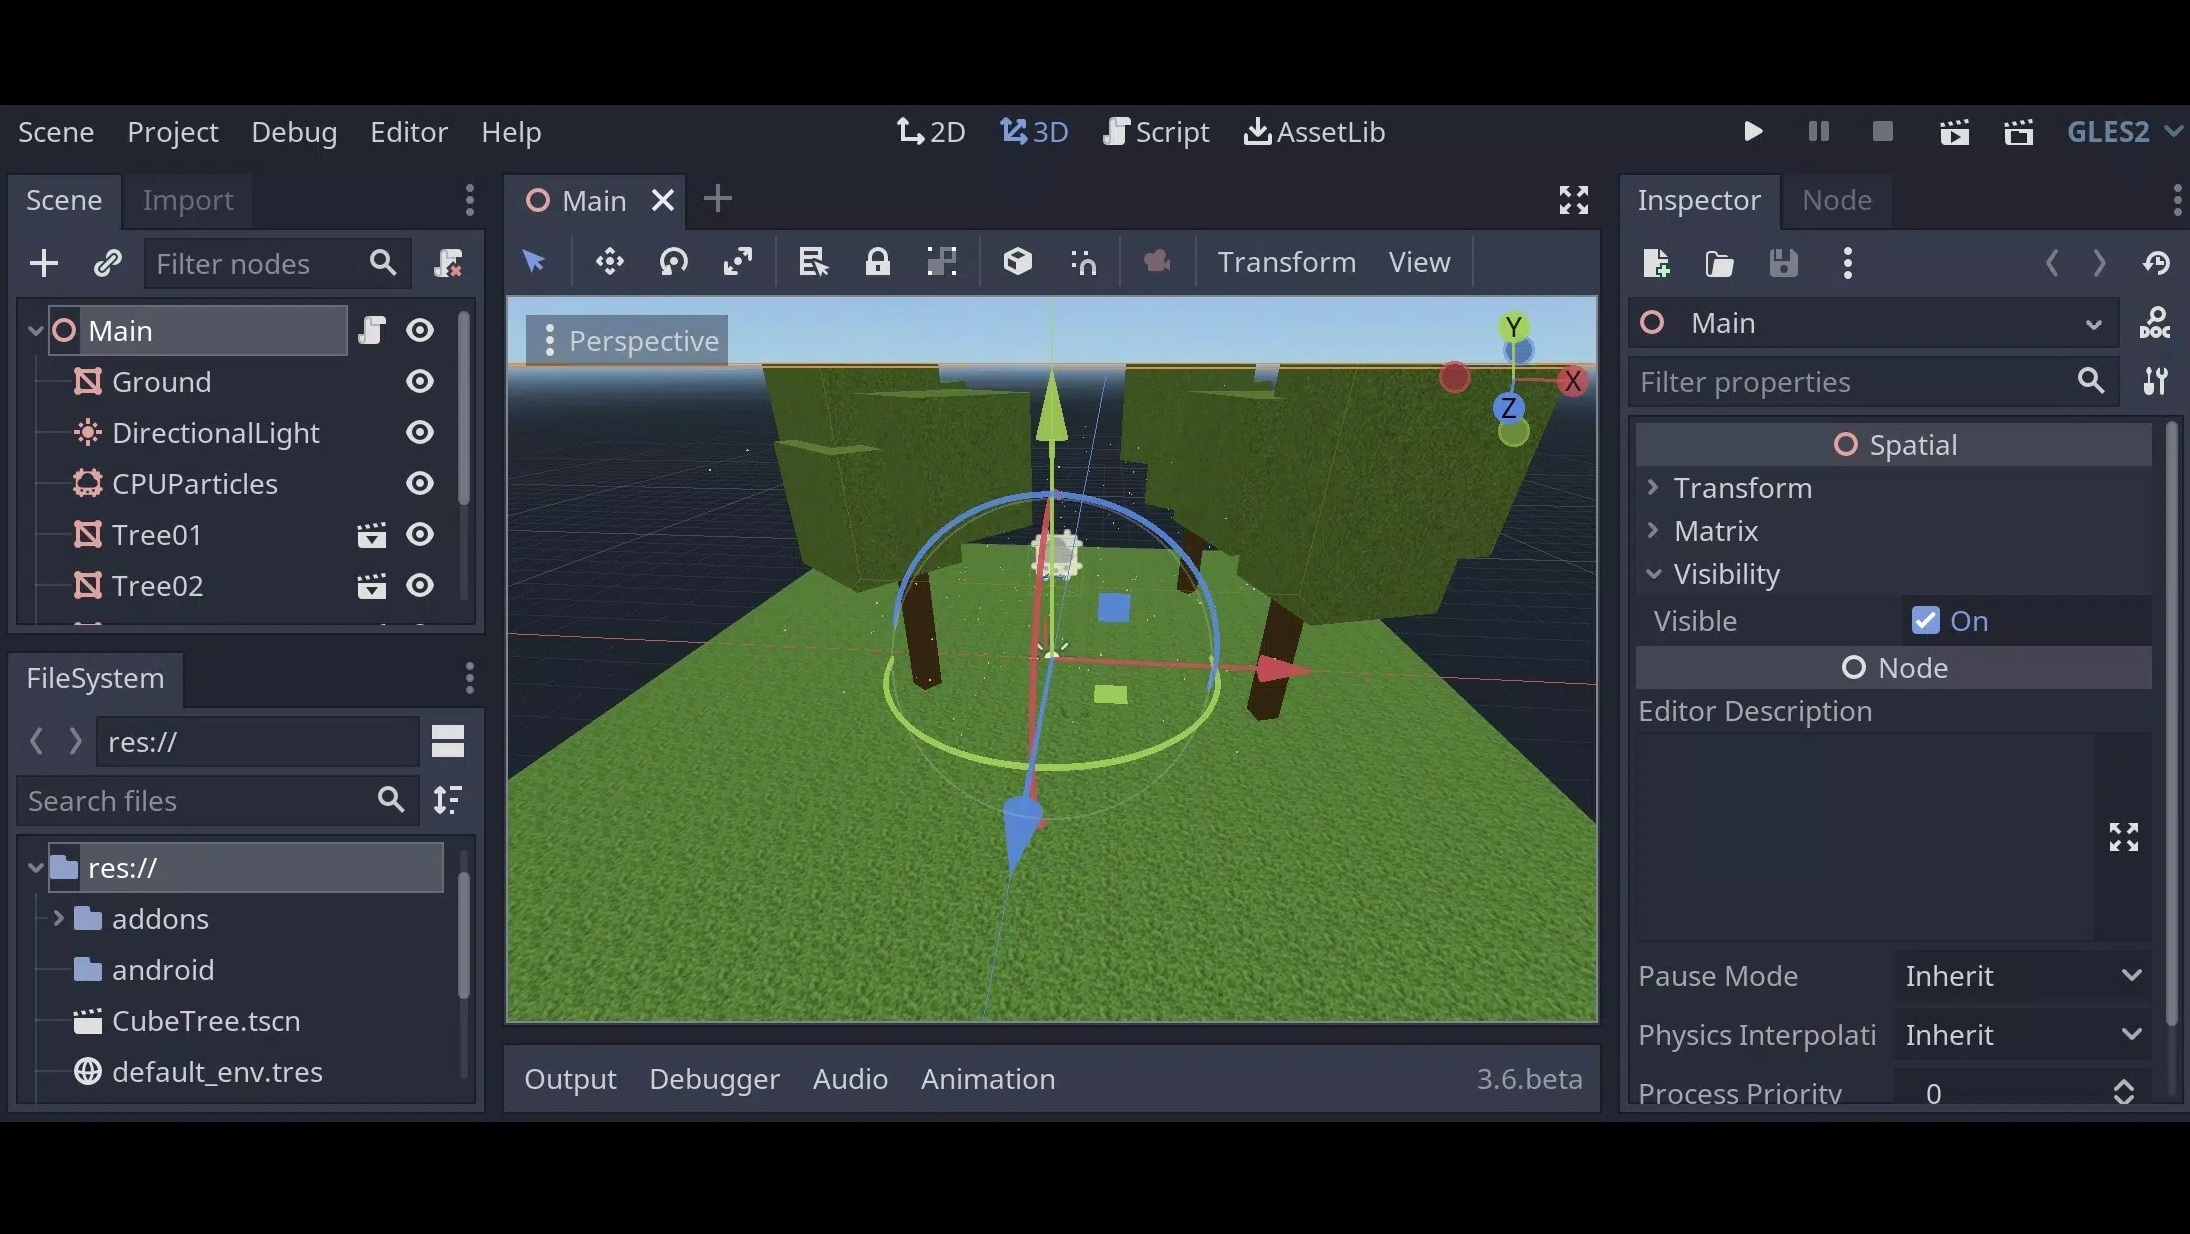Viewport: 2190px width, 1234px height.
Task: Hide the Ground node visibility eye
Action: pos(420,382)
